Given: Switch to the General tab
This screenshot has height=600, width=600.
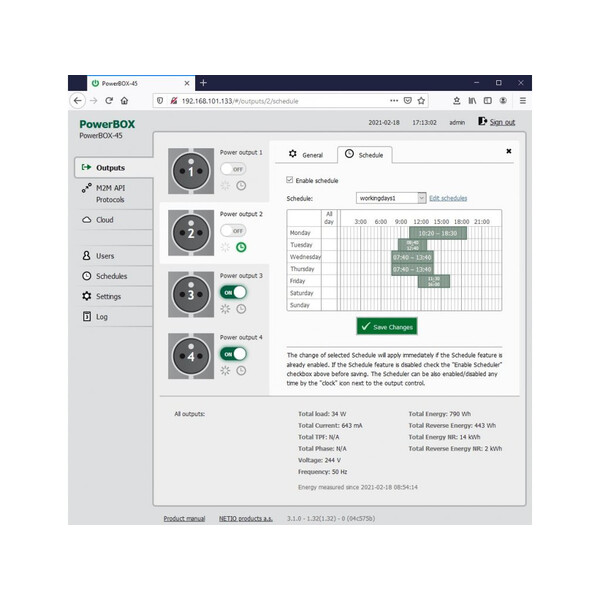Looking at the screenshot, I should [x=305, y=155].
